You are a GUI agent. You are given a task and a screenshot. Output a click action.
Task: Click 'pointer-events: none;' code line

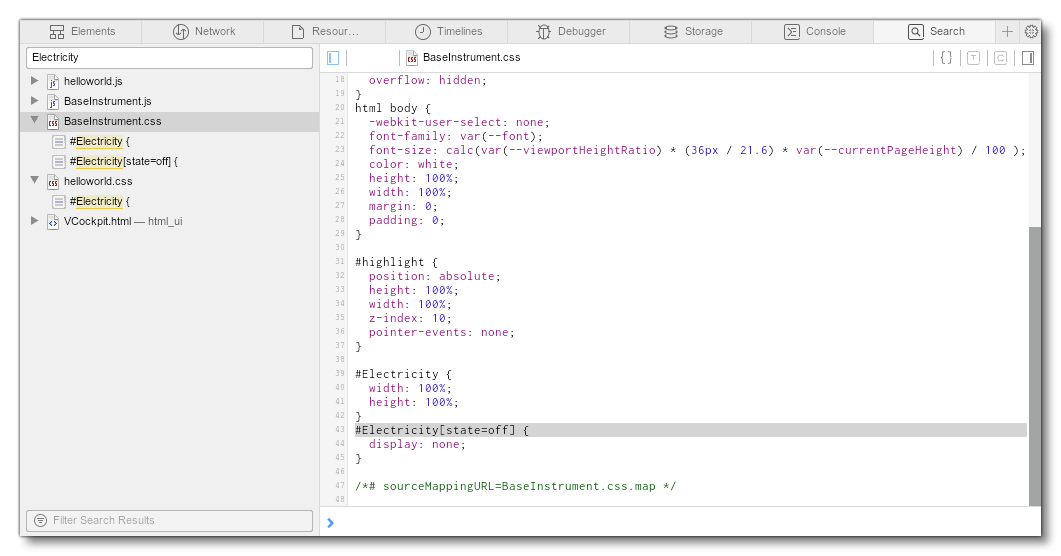441,332
